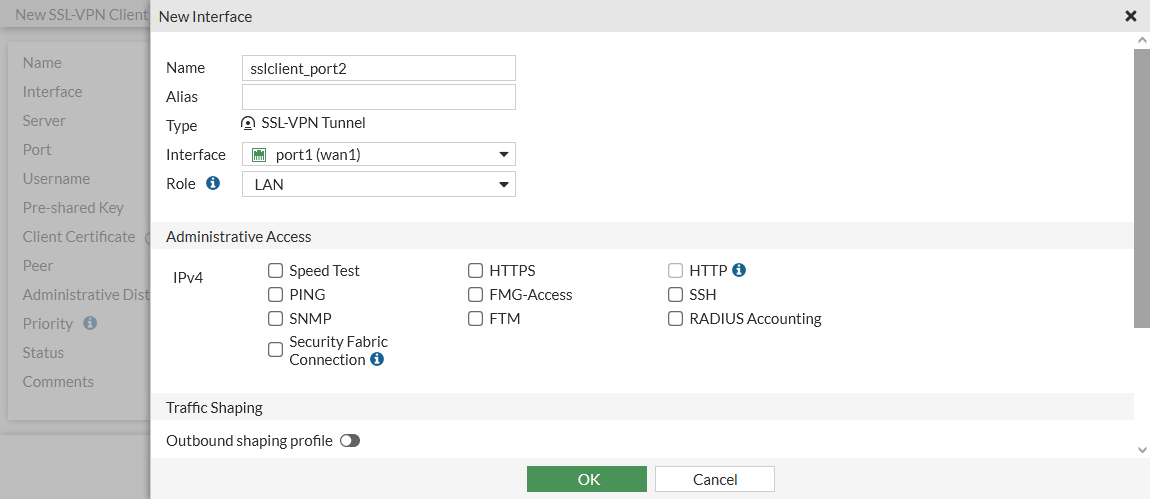
Task: Click the Alias text field
Action: (379, 97)
